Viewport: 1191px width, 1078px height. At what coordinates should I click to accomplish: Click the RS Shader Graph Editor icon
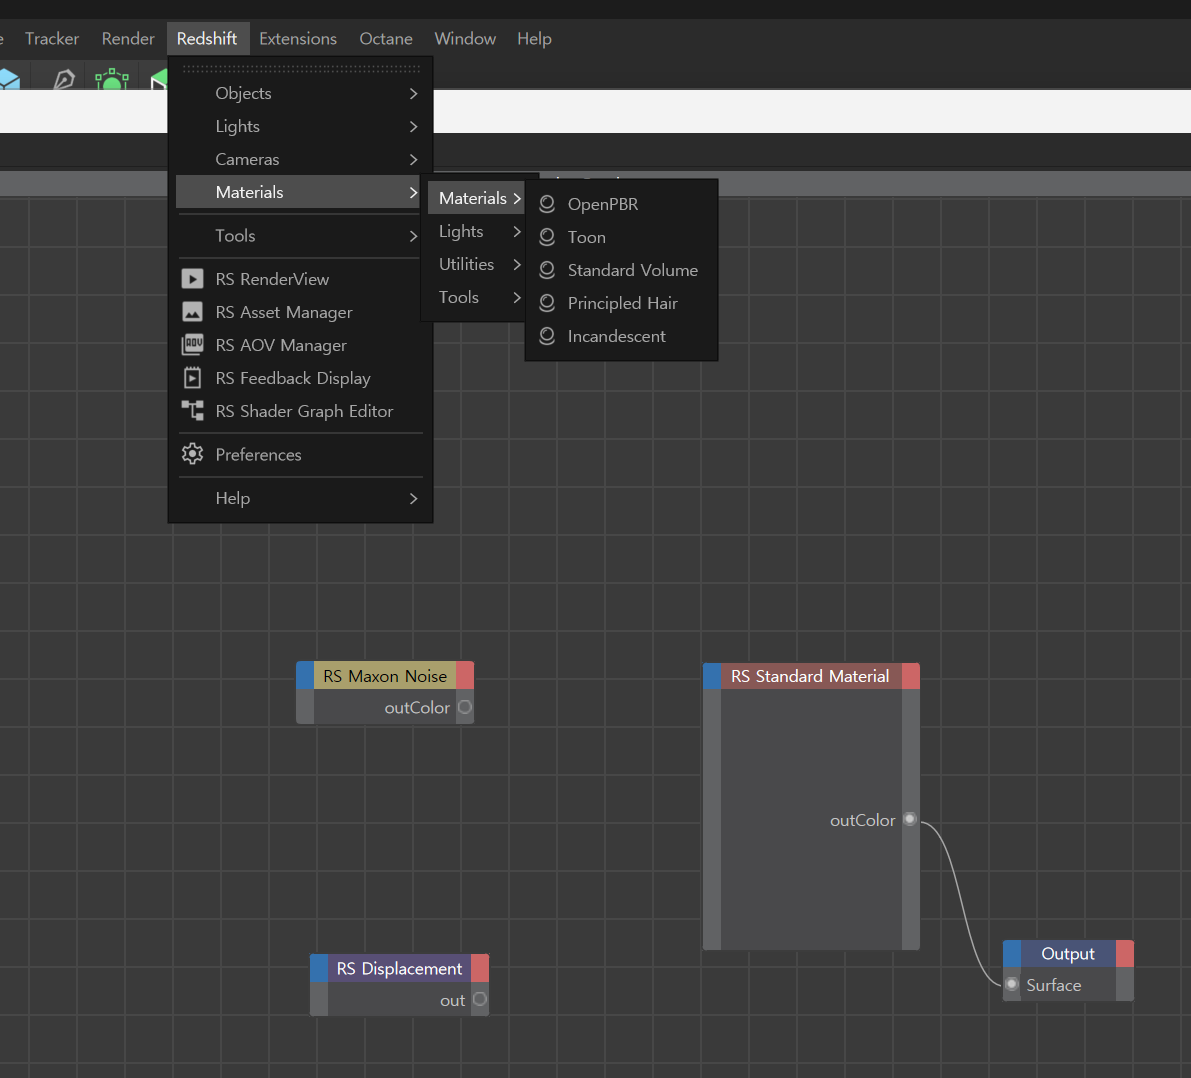coord(192,411)
